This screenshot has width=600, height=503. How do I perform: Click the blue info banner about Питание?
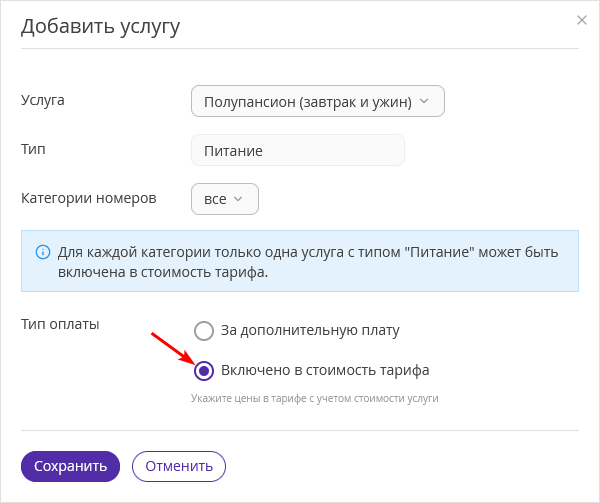tap(300, 261)
